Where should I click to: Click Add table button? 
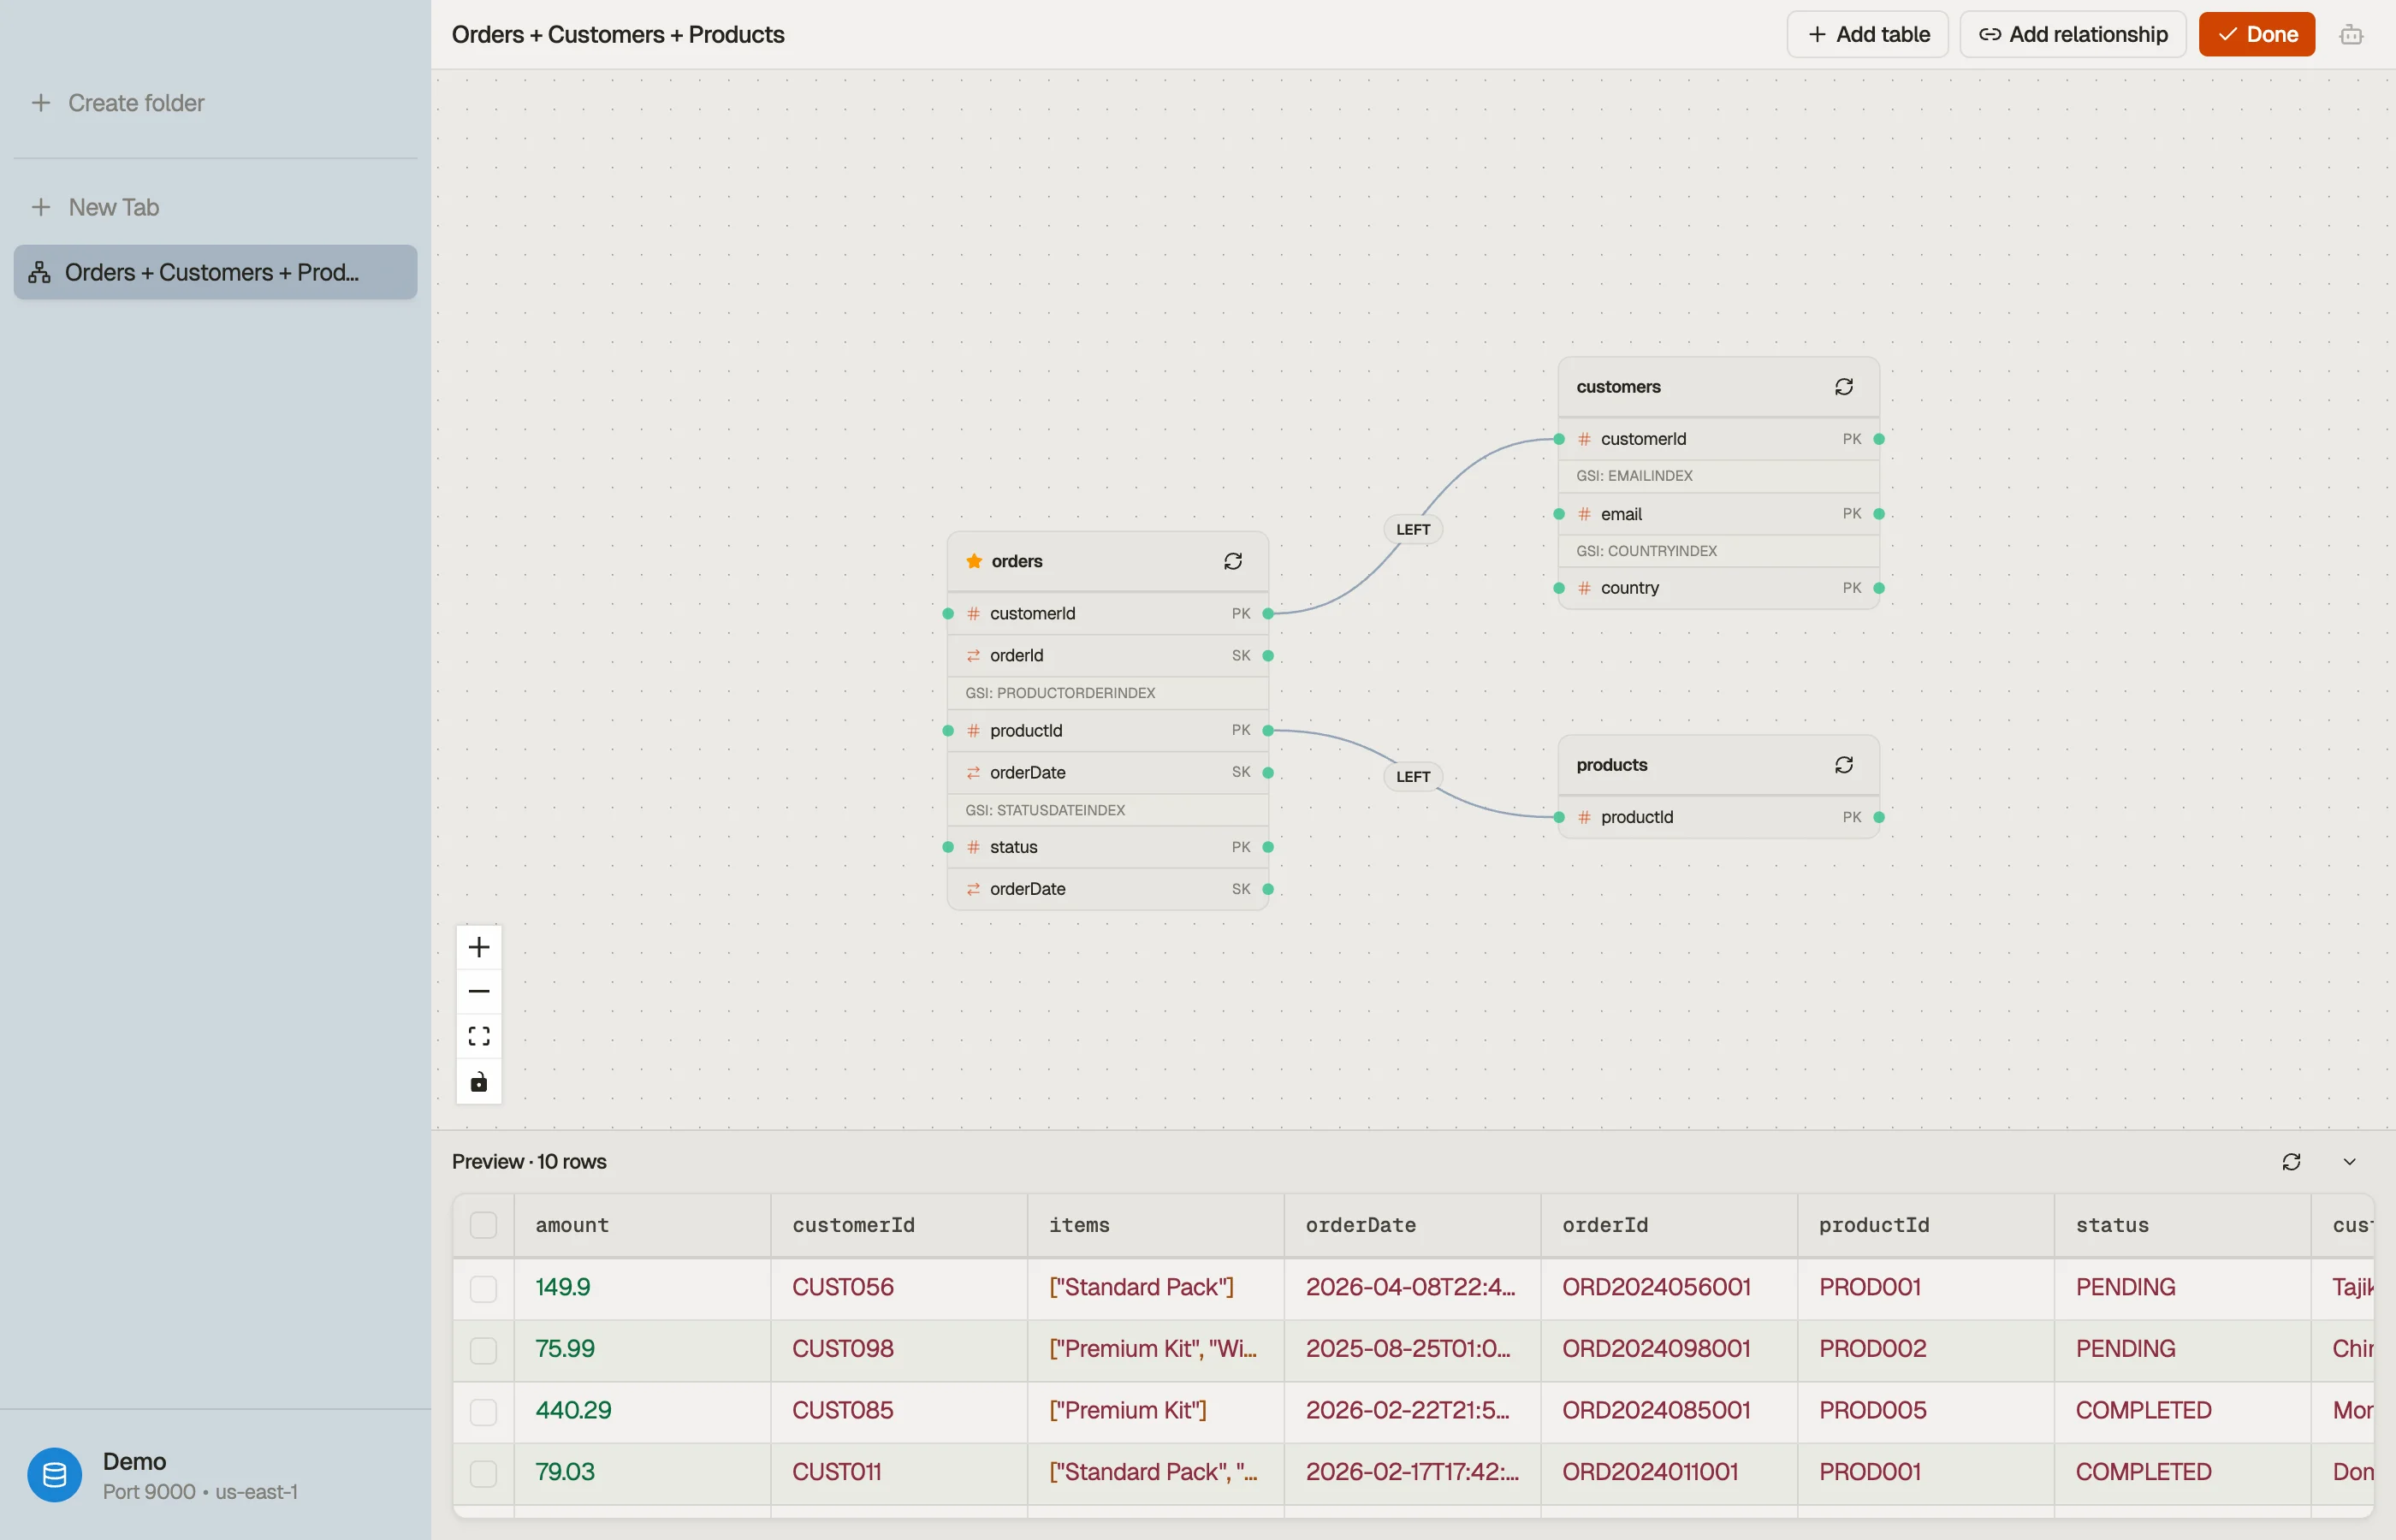(x=1867, y=35)
